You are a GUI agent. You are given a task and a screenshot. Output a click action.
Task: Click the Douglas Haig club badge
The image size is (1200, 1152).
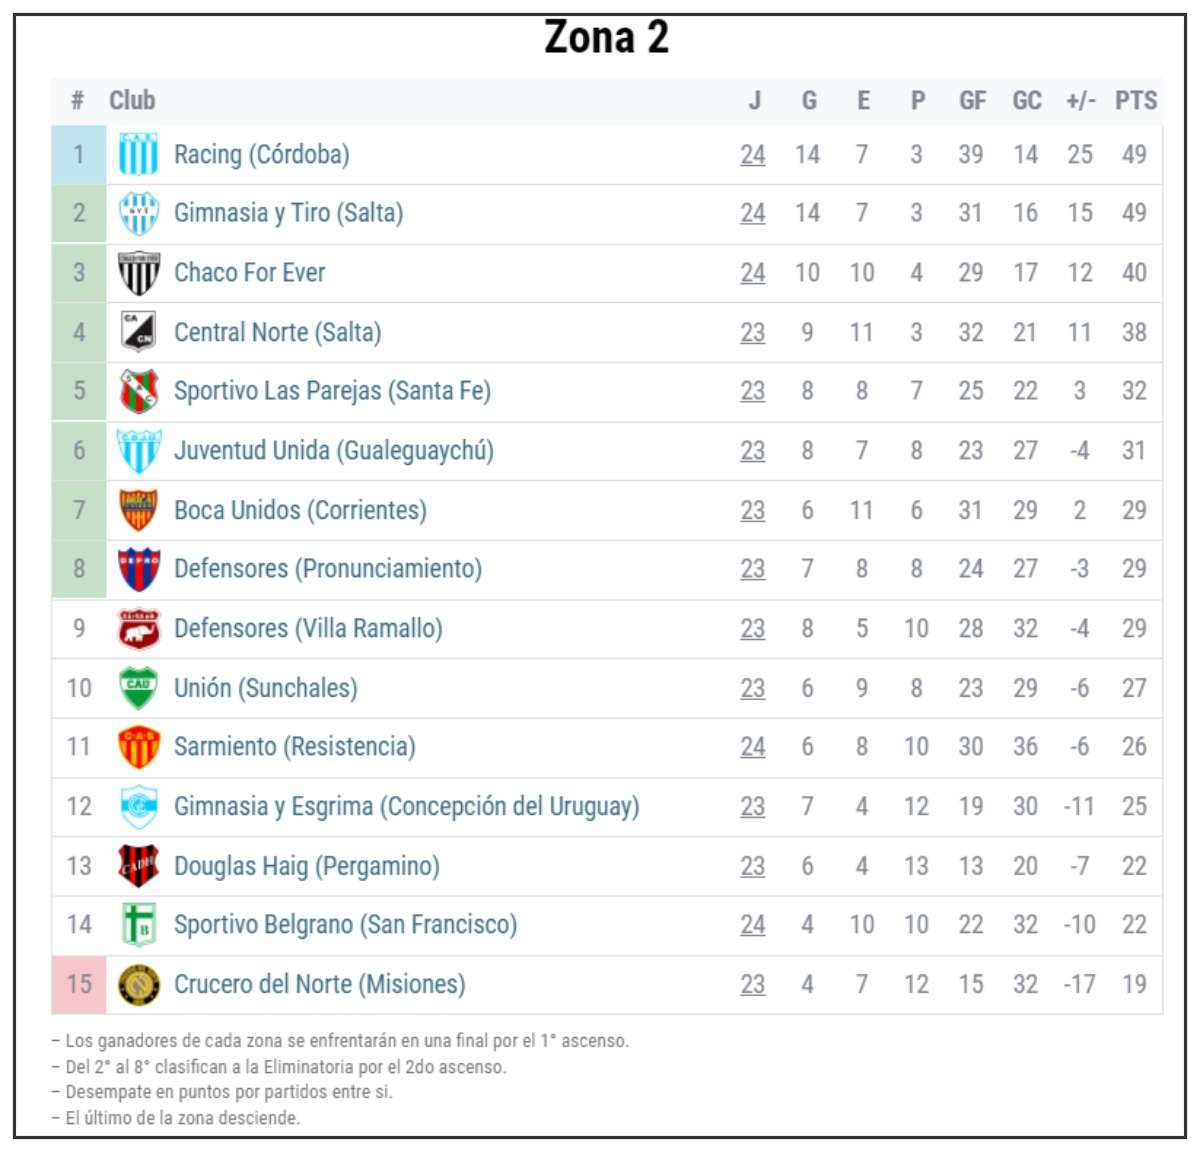pyautogui.click(x=138, y=866)
